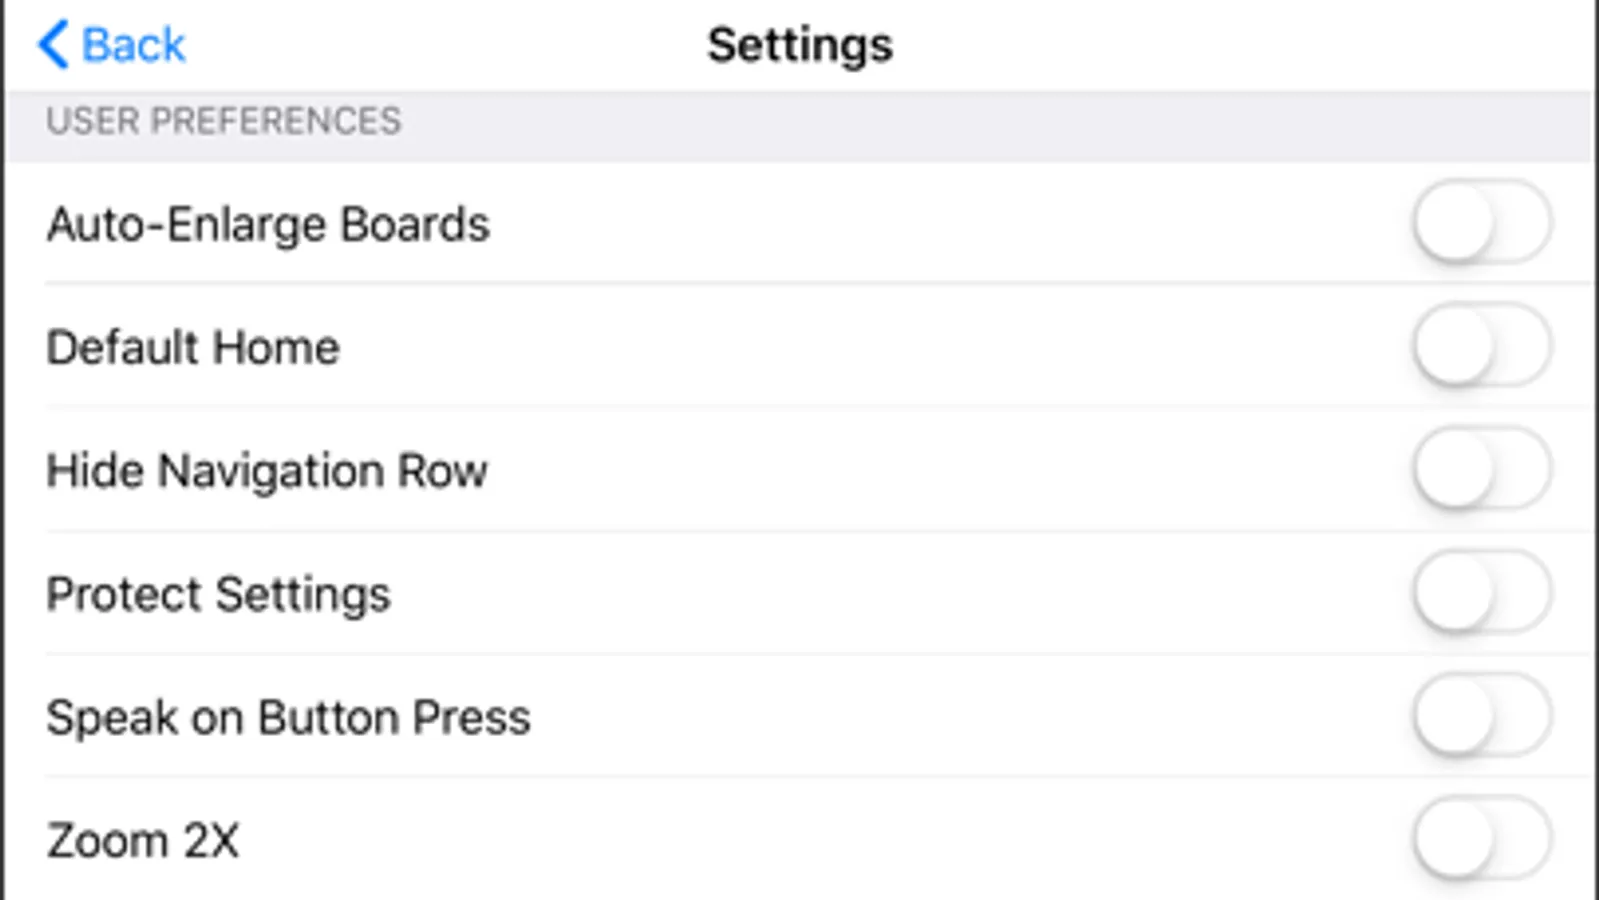Select the Zoom 2X label text
Screen dimensions: 1599x900
(x=143, y=840)
